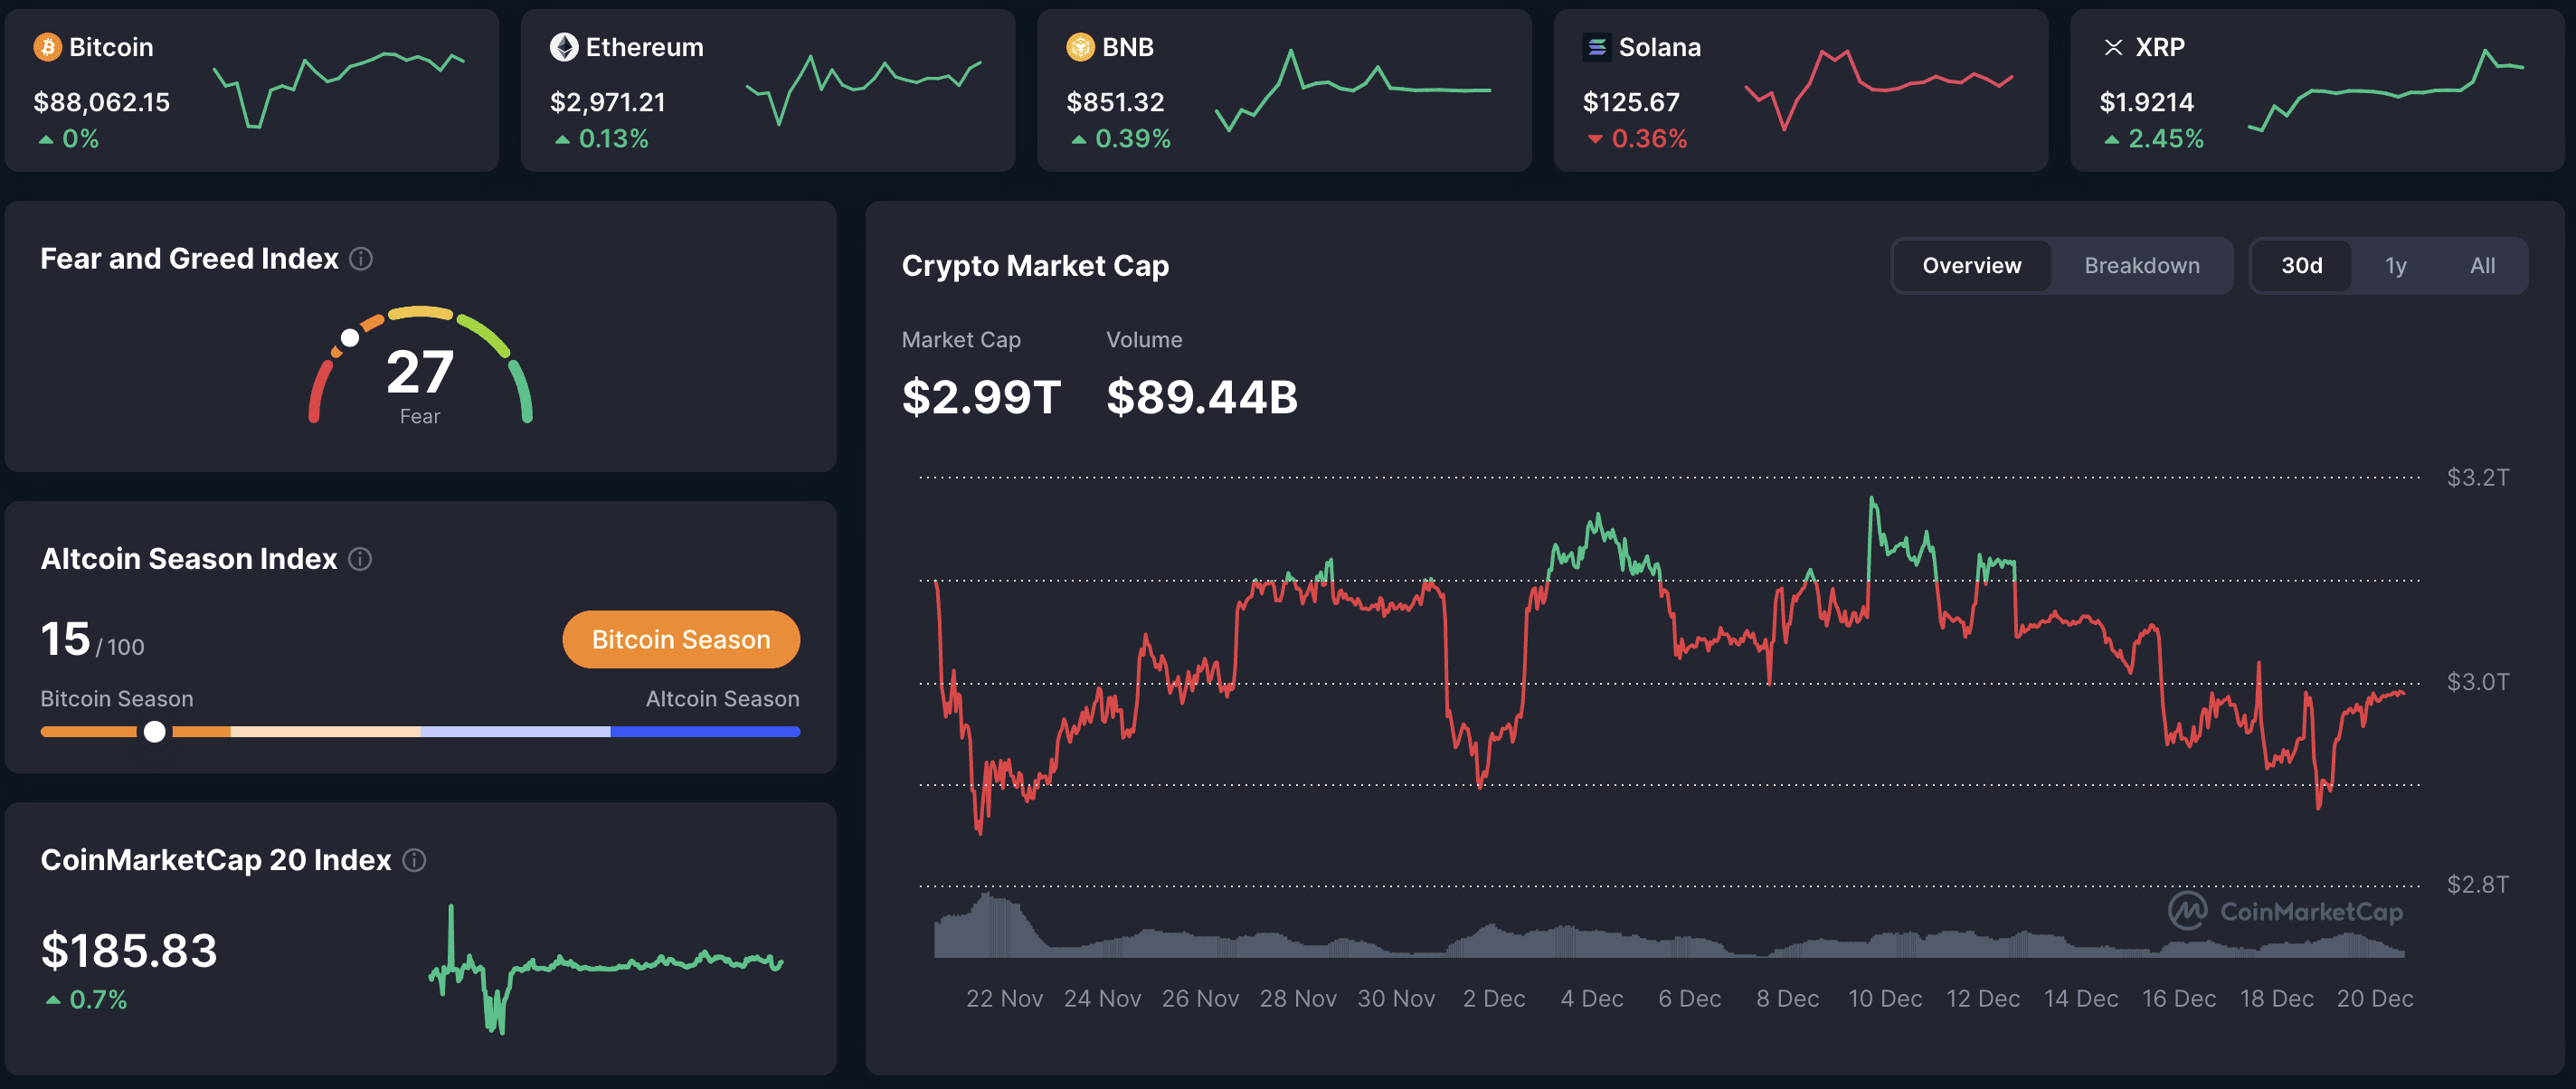Select the Overview tab

(x=1970, y=265)
